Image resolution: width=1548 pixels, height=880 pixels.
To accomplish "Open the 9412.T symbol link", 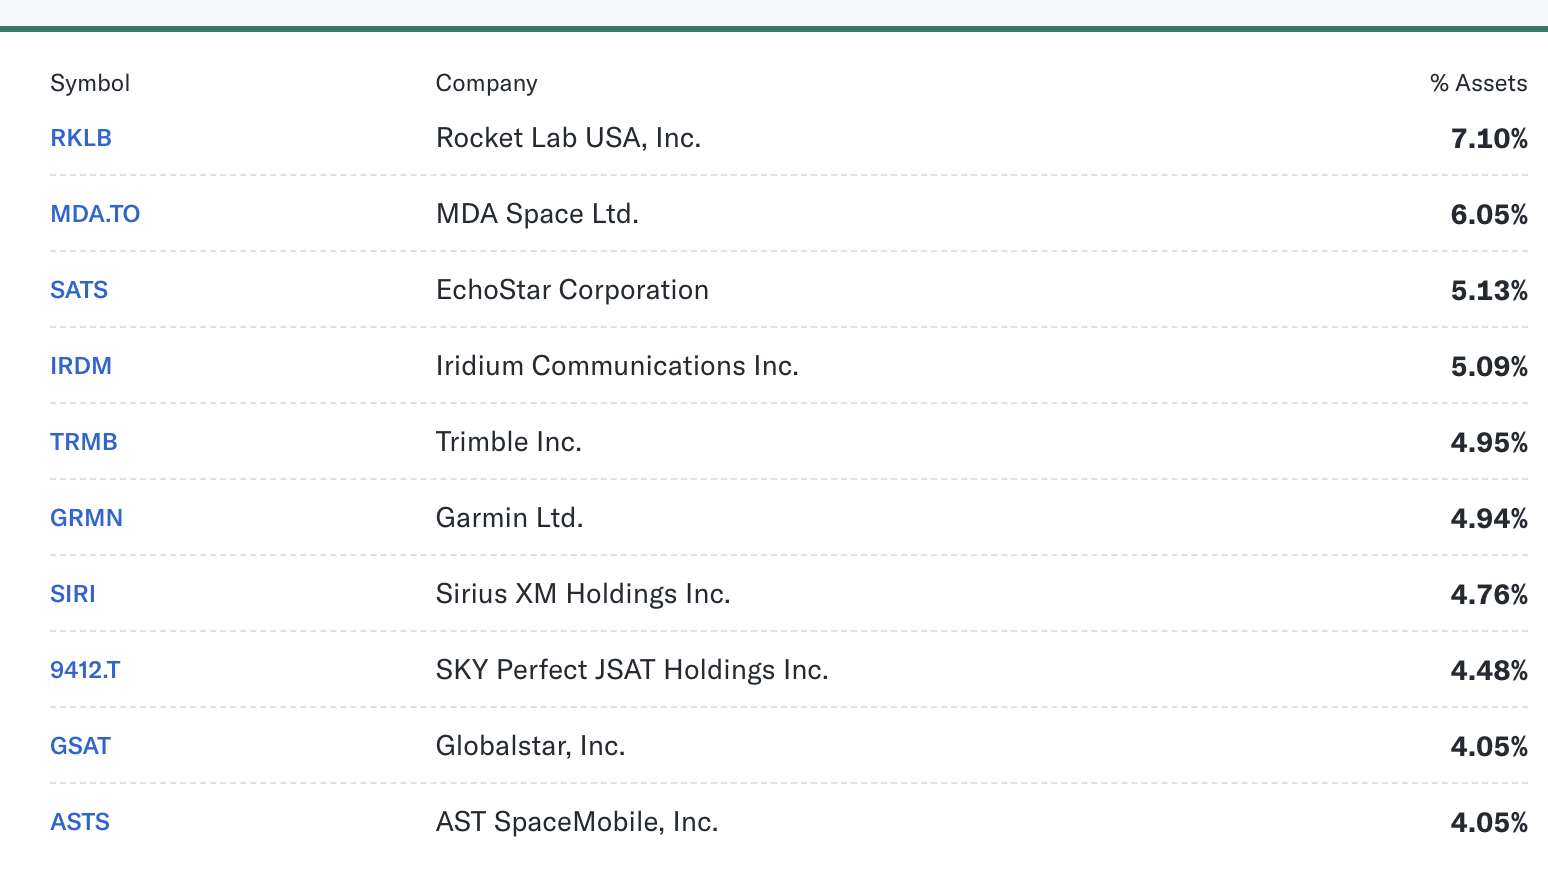I will (85, 670).
